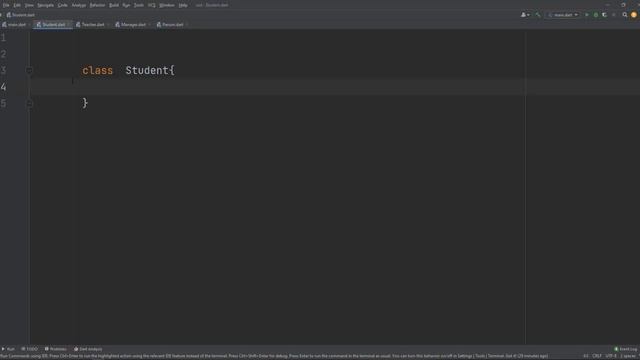
Task: Click the Student.dart breadcrumb in navigation bar
Action: 20,15
